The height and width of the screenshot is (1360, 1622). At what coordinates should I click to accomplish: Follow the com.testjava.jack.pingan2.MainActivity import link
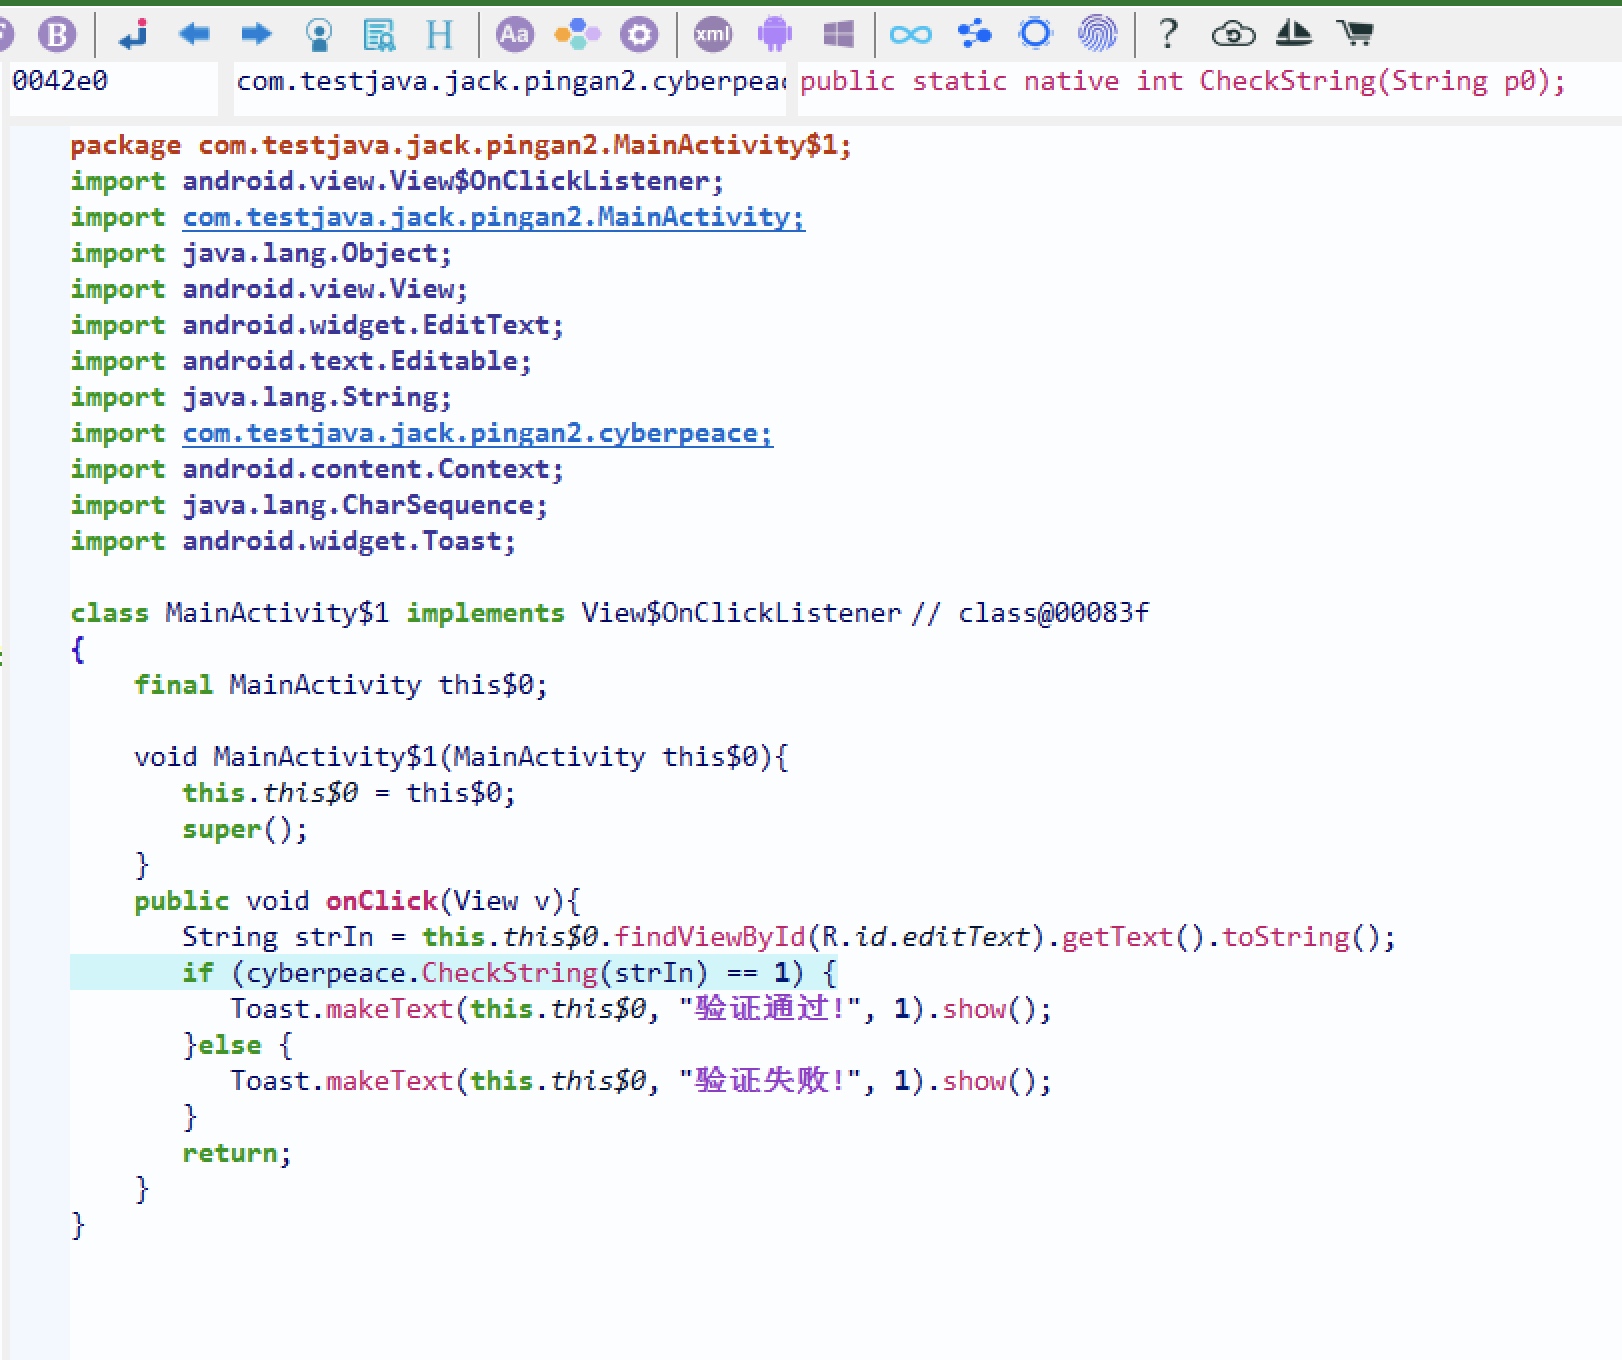tap(493, 217)
